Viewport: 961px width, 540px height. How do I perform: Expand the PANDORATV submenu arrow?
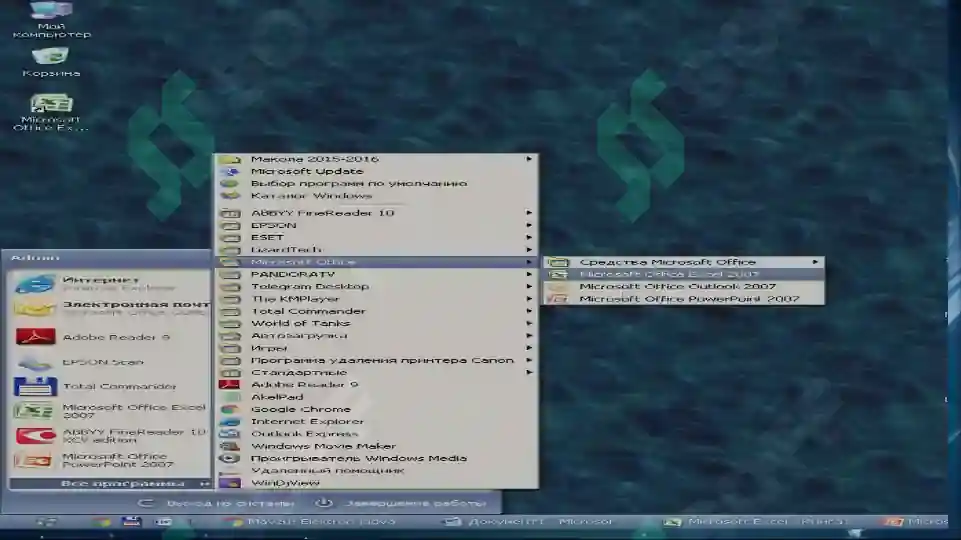(528, 274)
